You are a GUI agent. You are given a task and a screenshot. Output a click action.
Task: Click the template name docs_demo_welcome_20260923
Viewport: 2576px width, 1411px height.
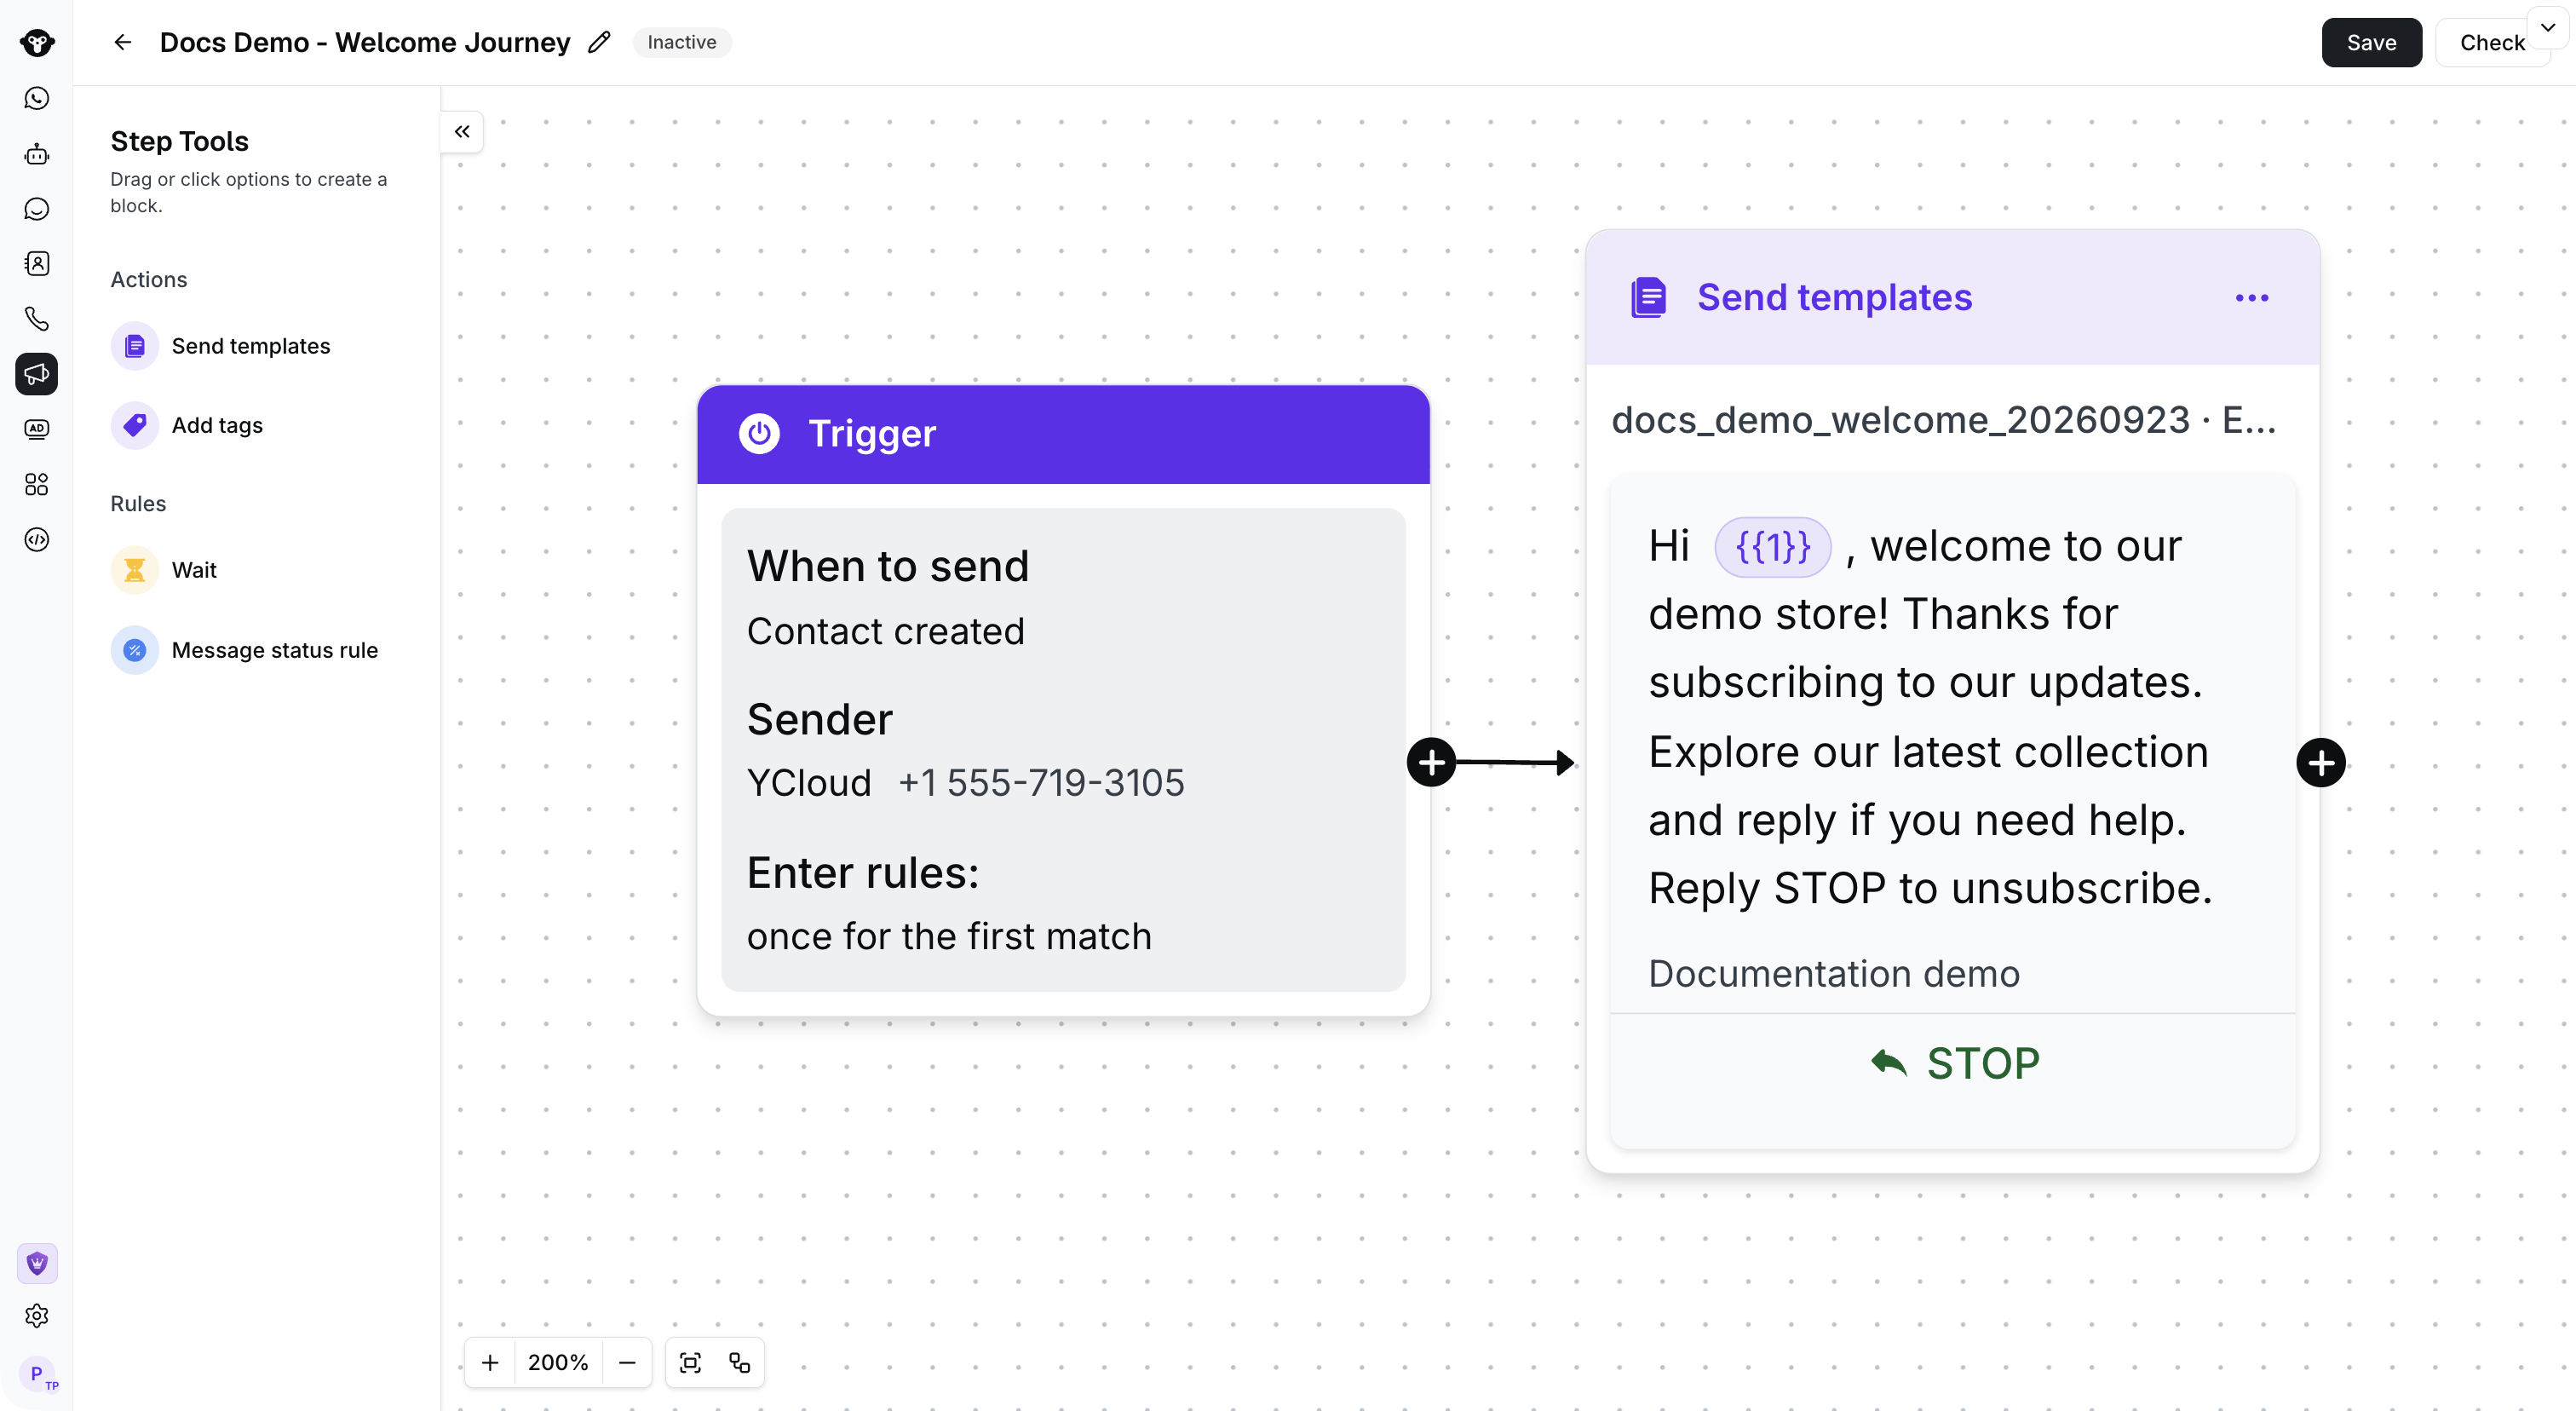coord(1901,420)
